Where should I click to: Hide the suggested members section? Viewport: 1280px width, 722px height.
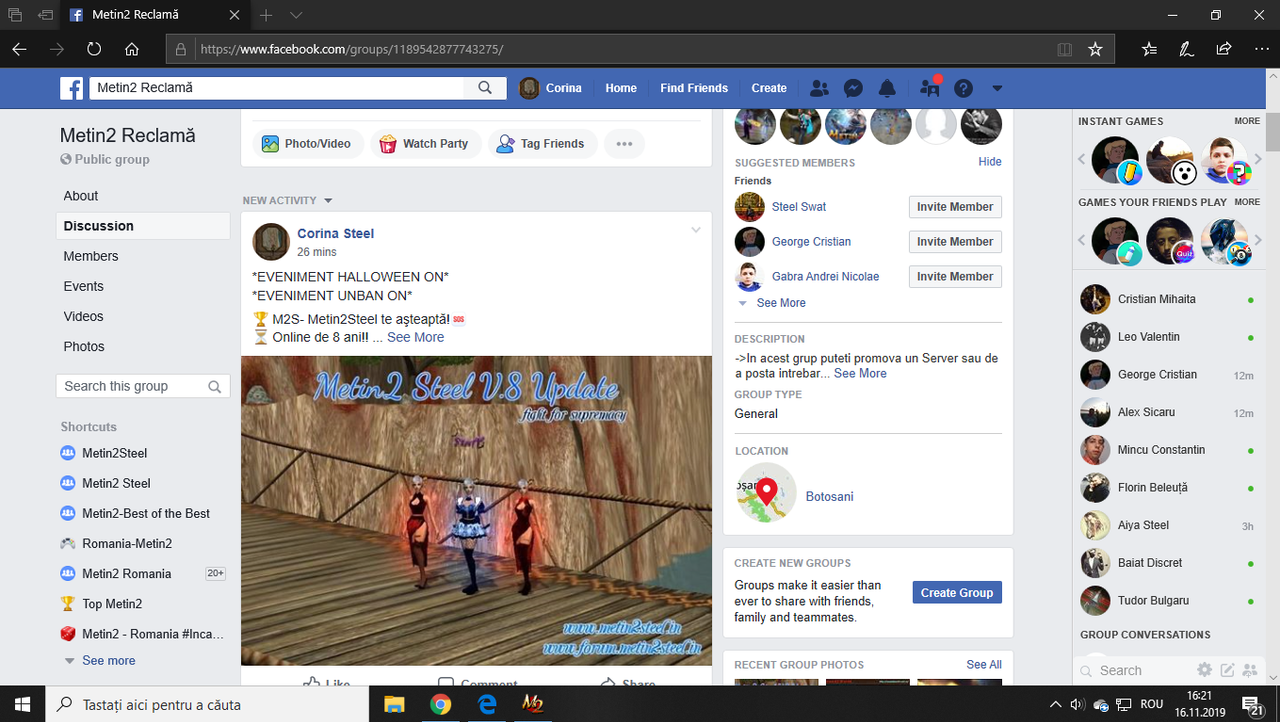pyautogui.click(x=990, y=162)
